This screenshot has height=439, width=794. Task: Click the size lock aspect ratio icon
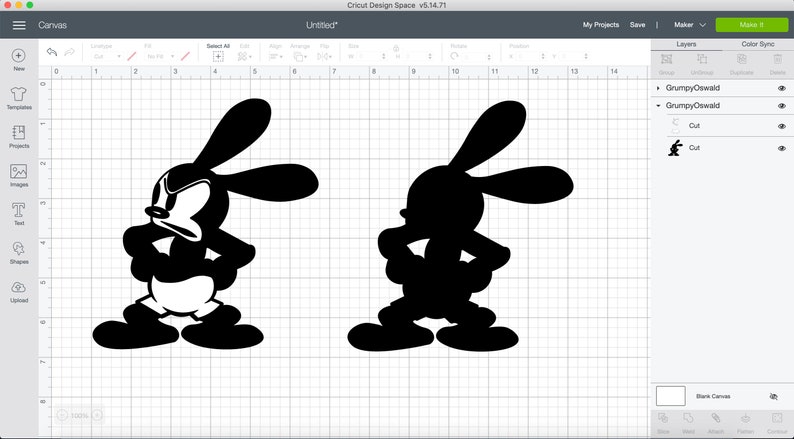[396, 48]
